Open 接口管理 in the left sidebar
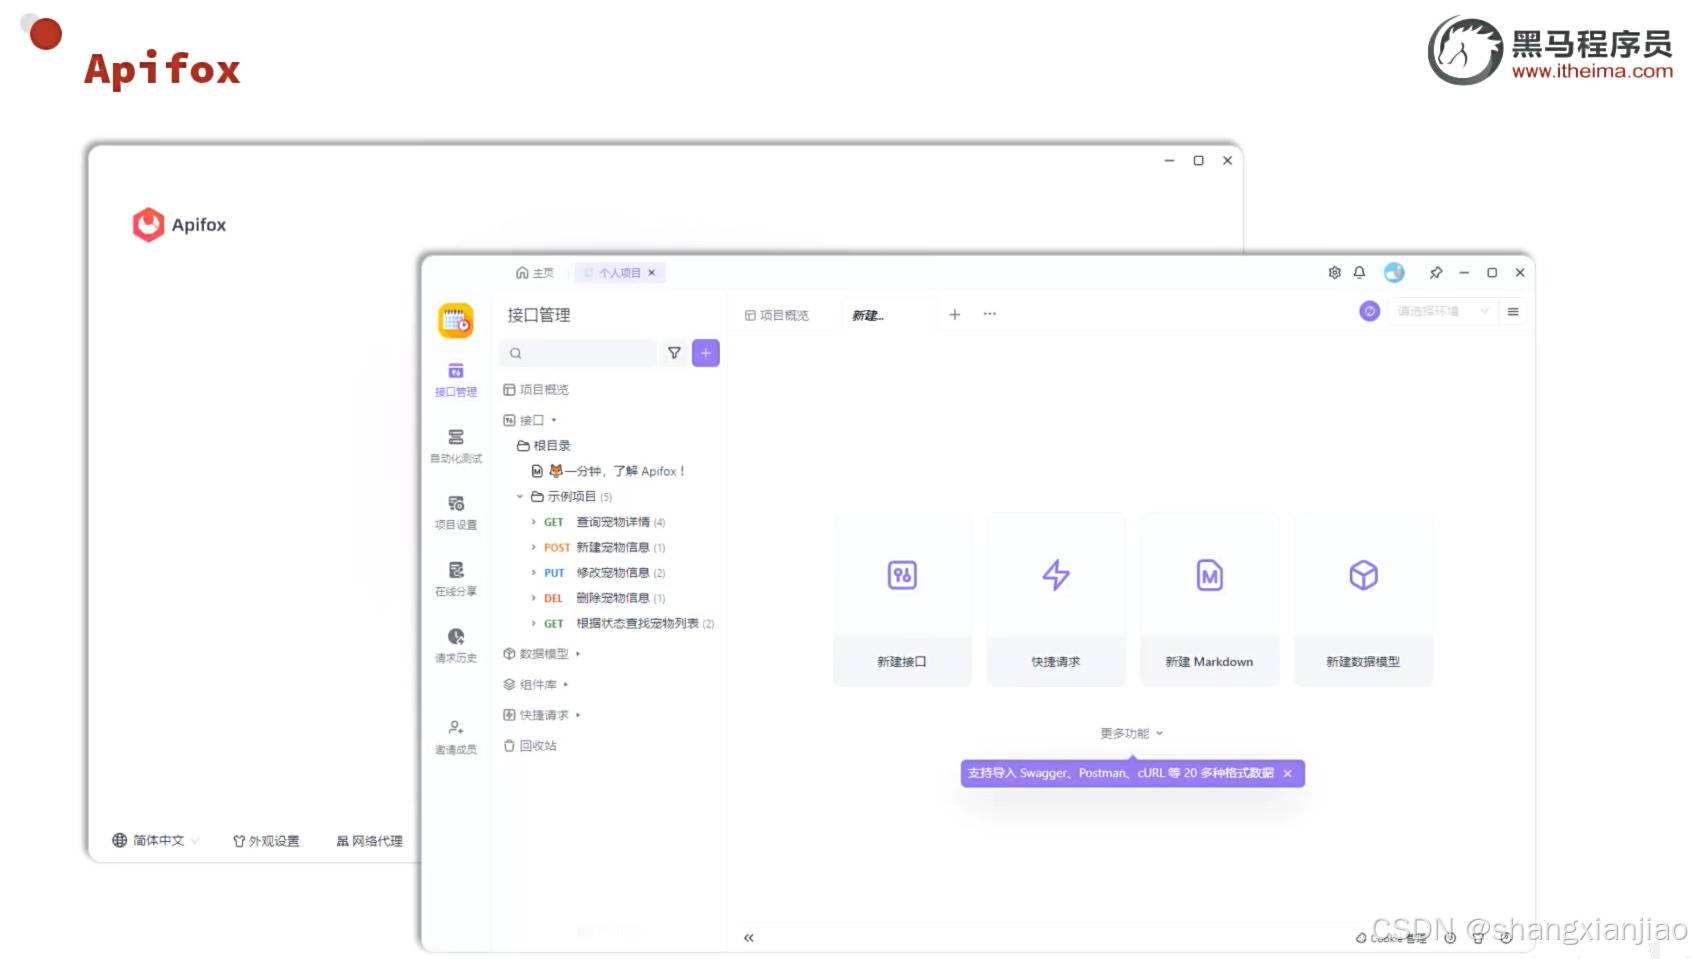 456,380
